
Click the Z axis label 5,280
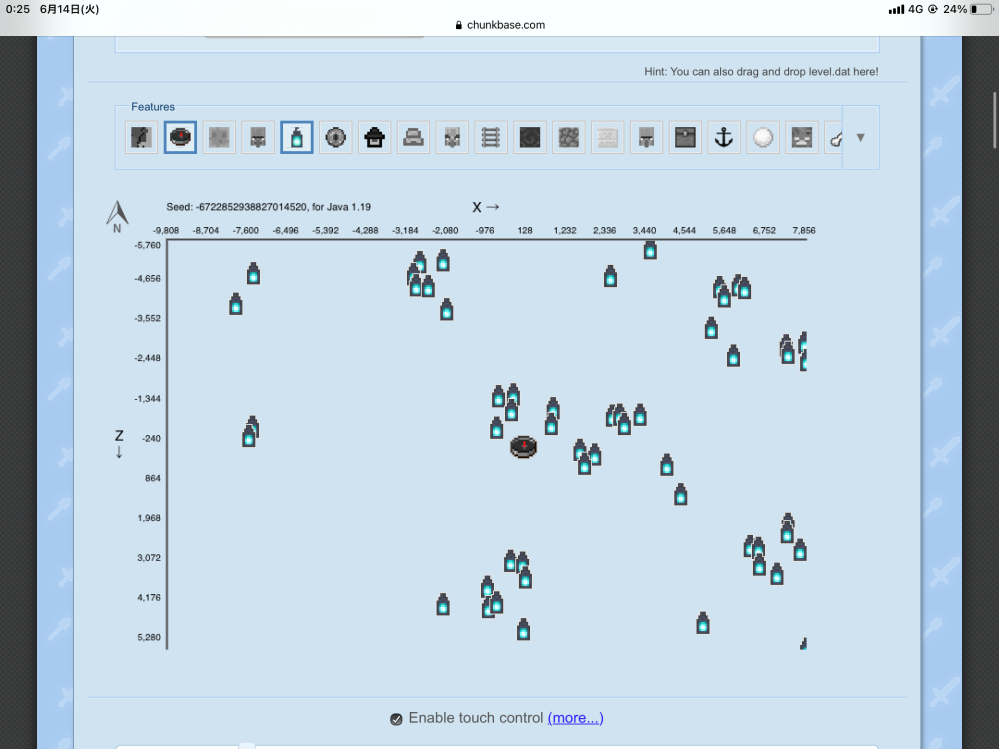(x=149, y=638)
